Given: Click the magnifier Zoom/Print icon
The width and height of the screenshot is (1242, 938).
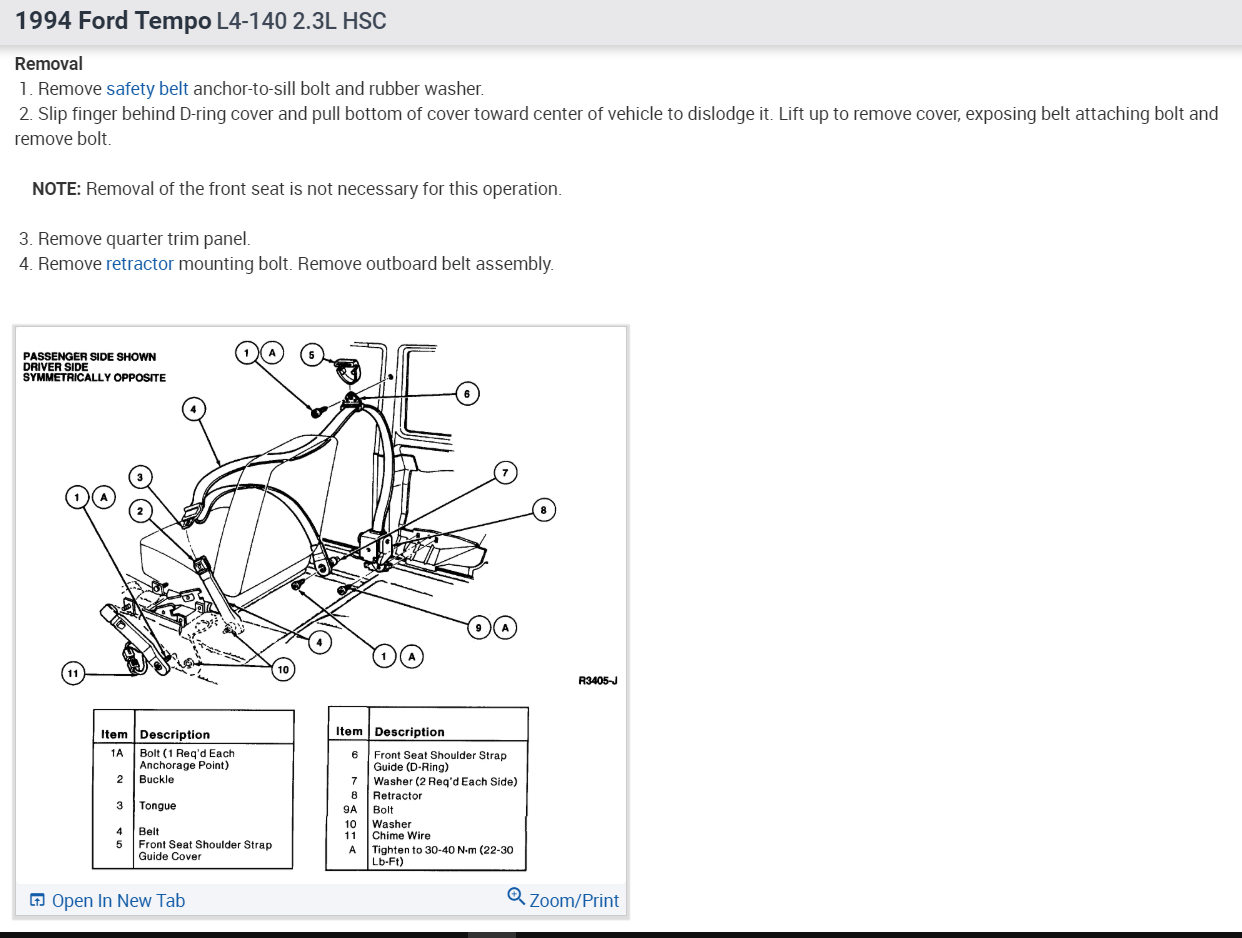Looking at the screenshot, I should click(516, 897).
